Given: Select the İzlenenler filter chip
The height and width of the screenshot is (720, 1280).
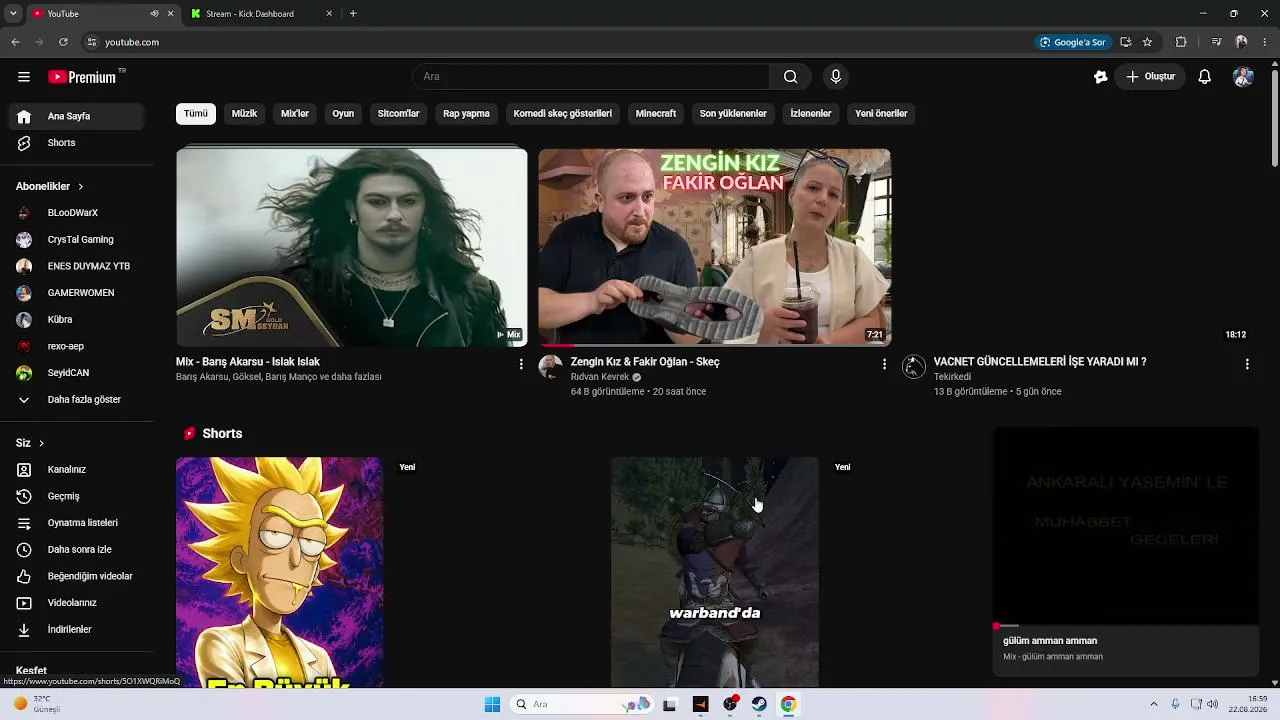Looking at the screenshot, I should [x=811, y=114].
